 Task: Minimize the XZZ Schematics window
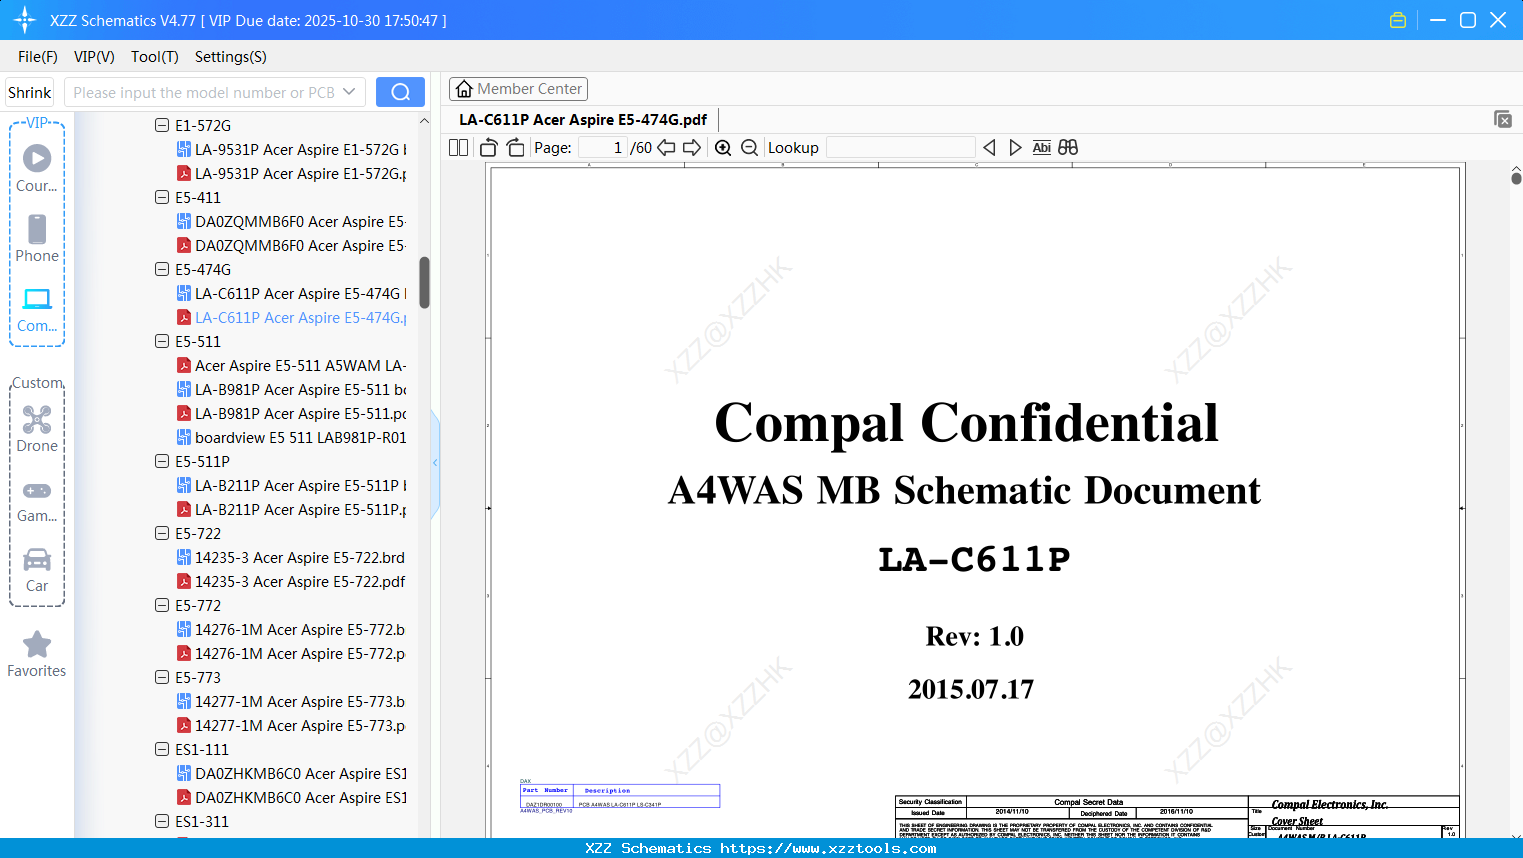click(x=1438, y=20)
